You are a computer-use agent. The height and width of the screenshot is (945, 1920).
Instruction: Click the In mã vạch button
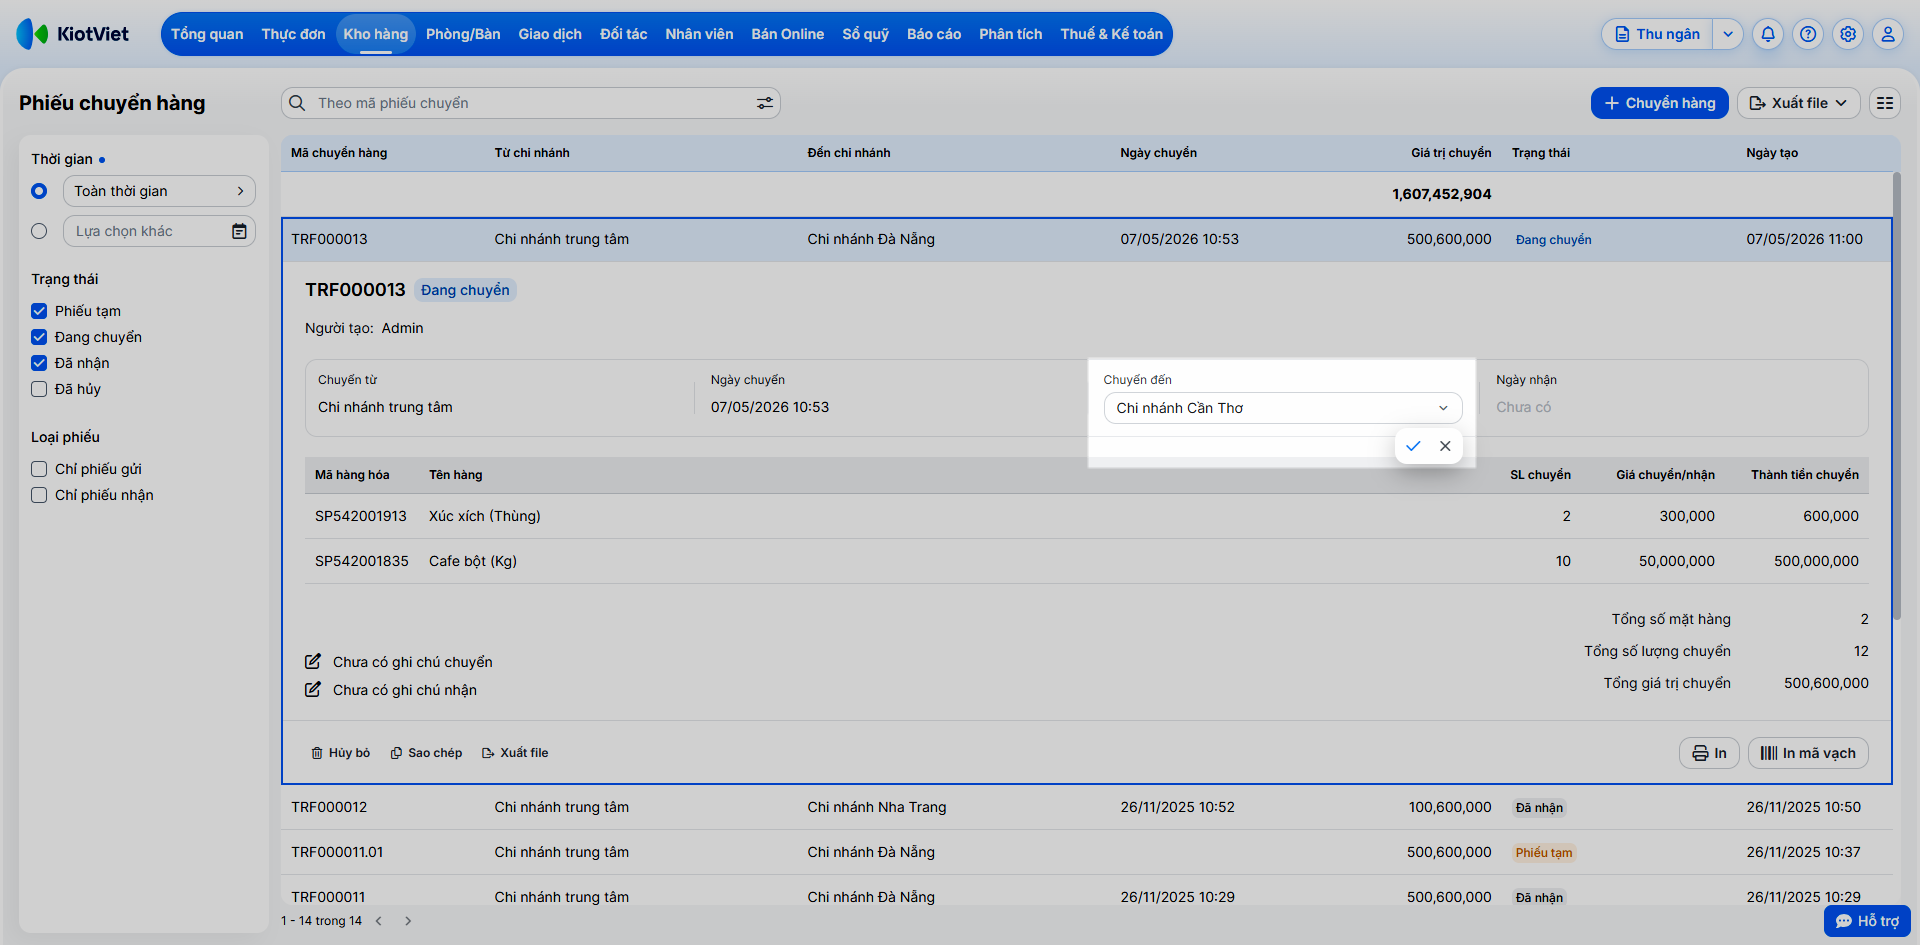coord(1808,753)
